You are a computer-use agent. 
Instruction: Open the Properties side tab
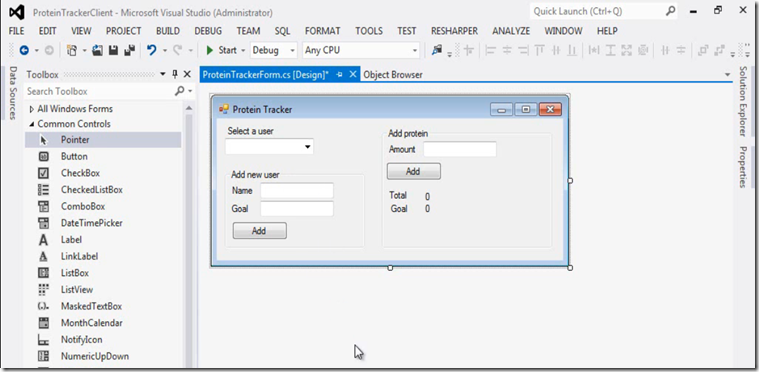(x=743, y=166)
